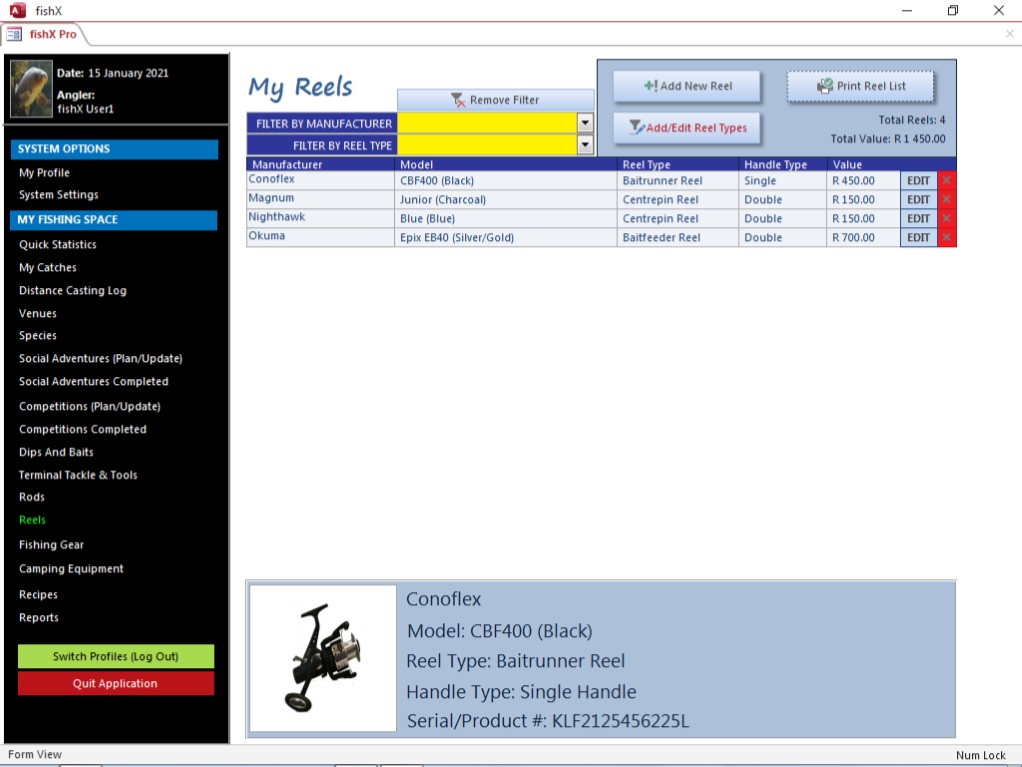1022x767 pixels.
Task: Click the angler profile photo
Action: click(x=31, y=89)
